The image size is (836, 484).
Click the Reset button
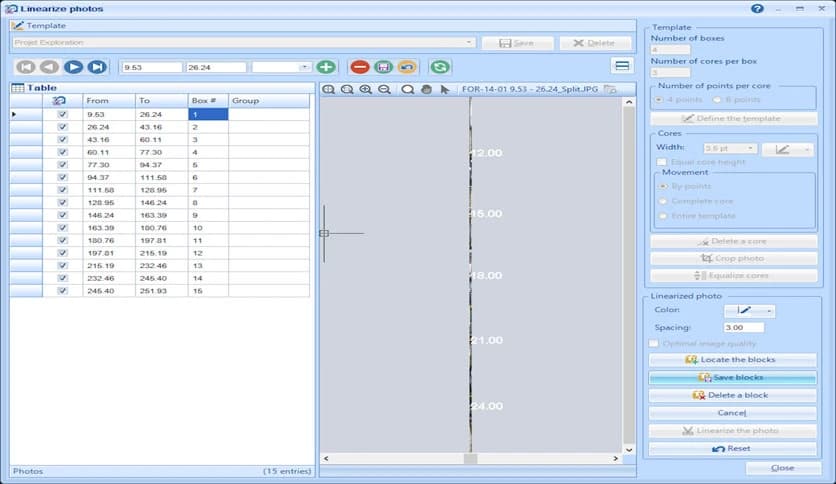pyautogui.click(x=732, y=448)
